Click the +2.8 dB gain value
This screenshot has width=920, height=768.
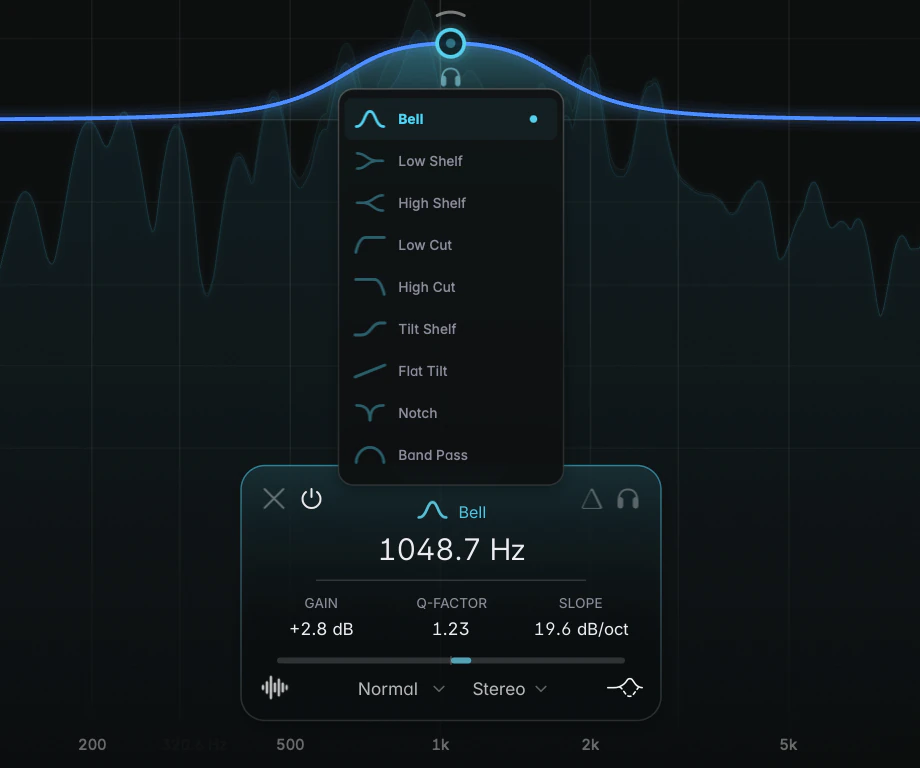322,629
